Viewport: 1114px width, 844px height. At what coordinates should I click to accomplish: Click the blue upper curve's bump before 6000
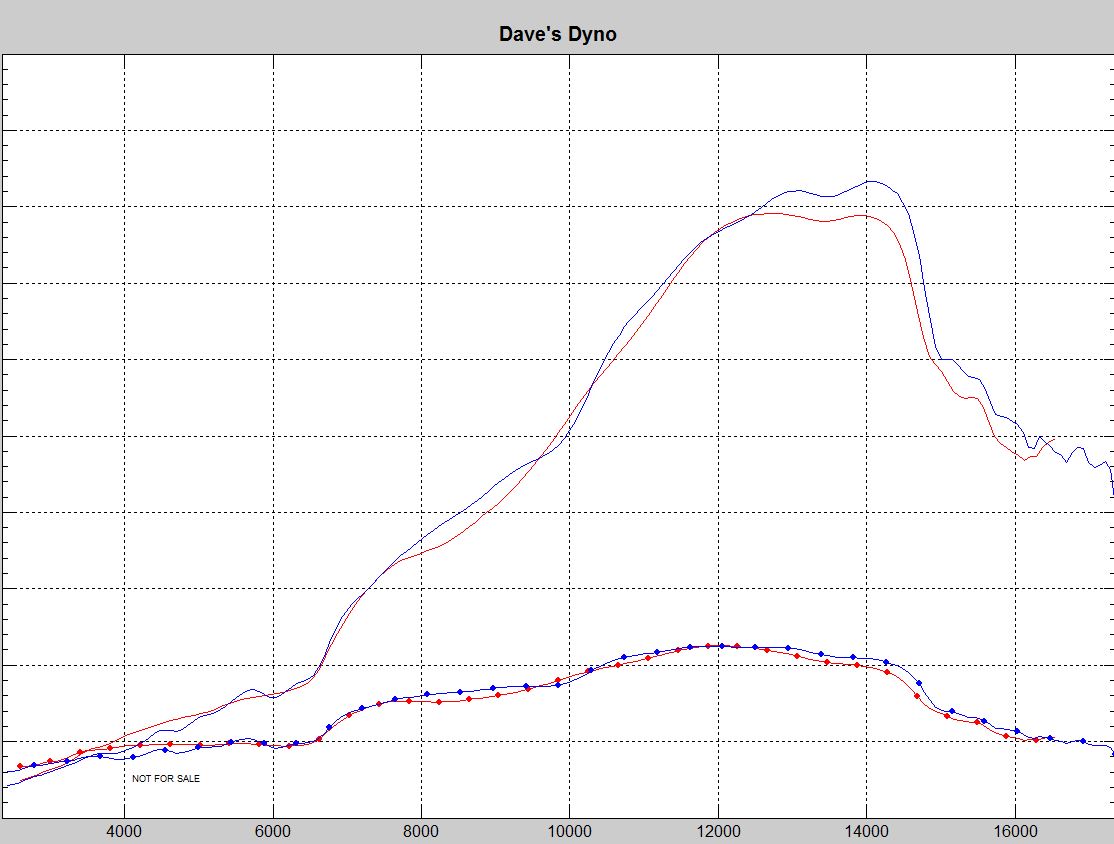point(251,689)
